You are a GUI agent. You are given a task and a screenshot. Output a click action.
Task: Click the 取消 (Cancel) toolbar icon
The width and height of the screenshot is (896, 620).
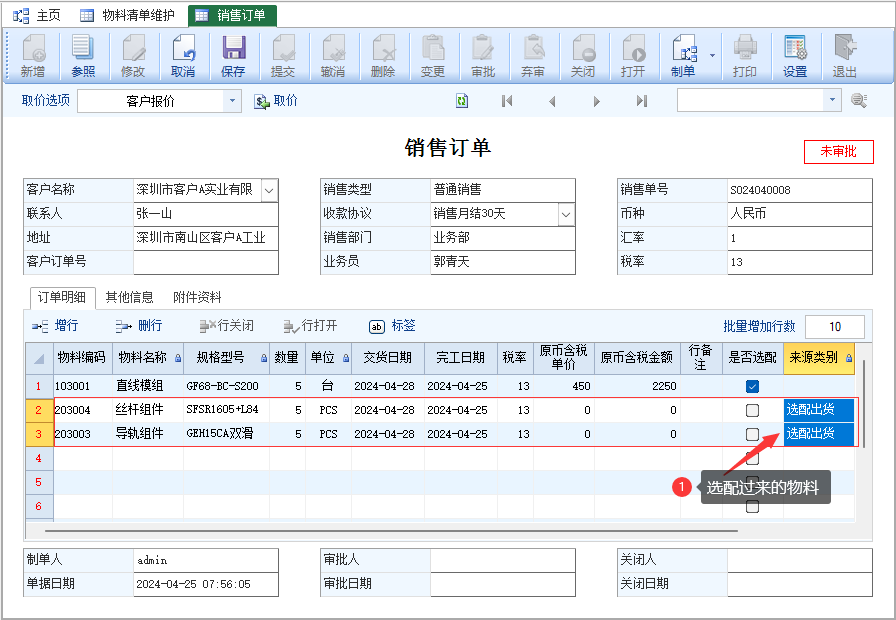pyautogui.click(x=183, y=56)
